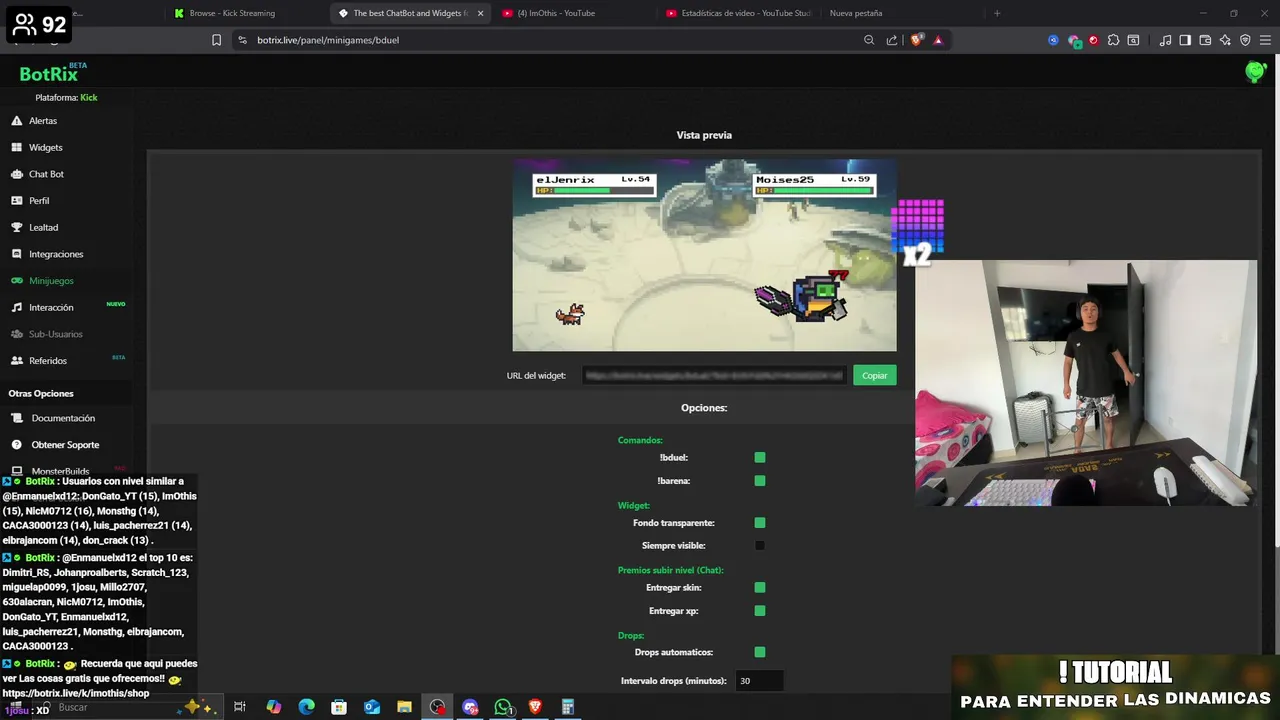Click the Minijuegos gamepad icon
The height and width of the screenshot is (720, 1280).
(x=17, y=281)
